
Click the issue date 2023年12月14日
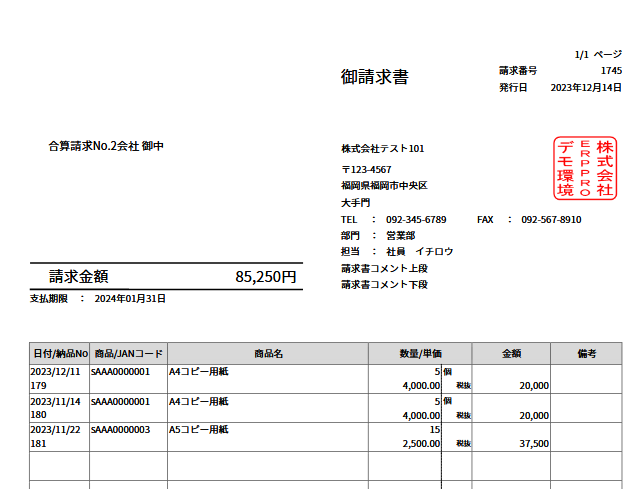click(x=586, y=88)
